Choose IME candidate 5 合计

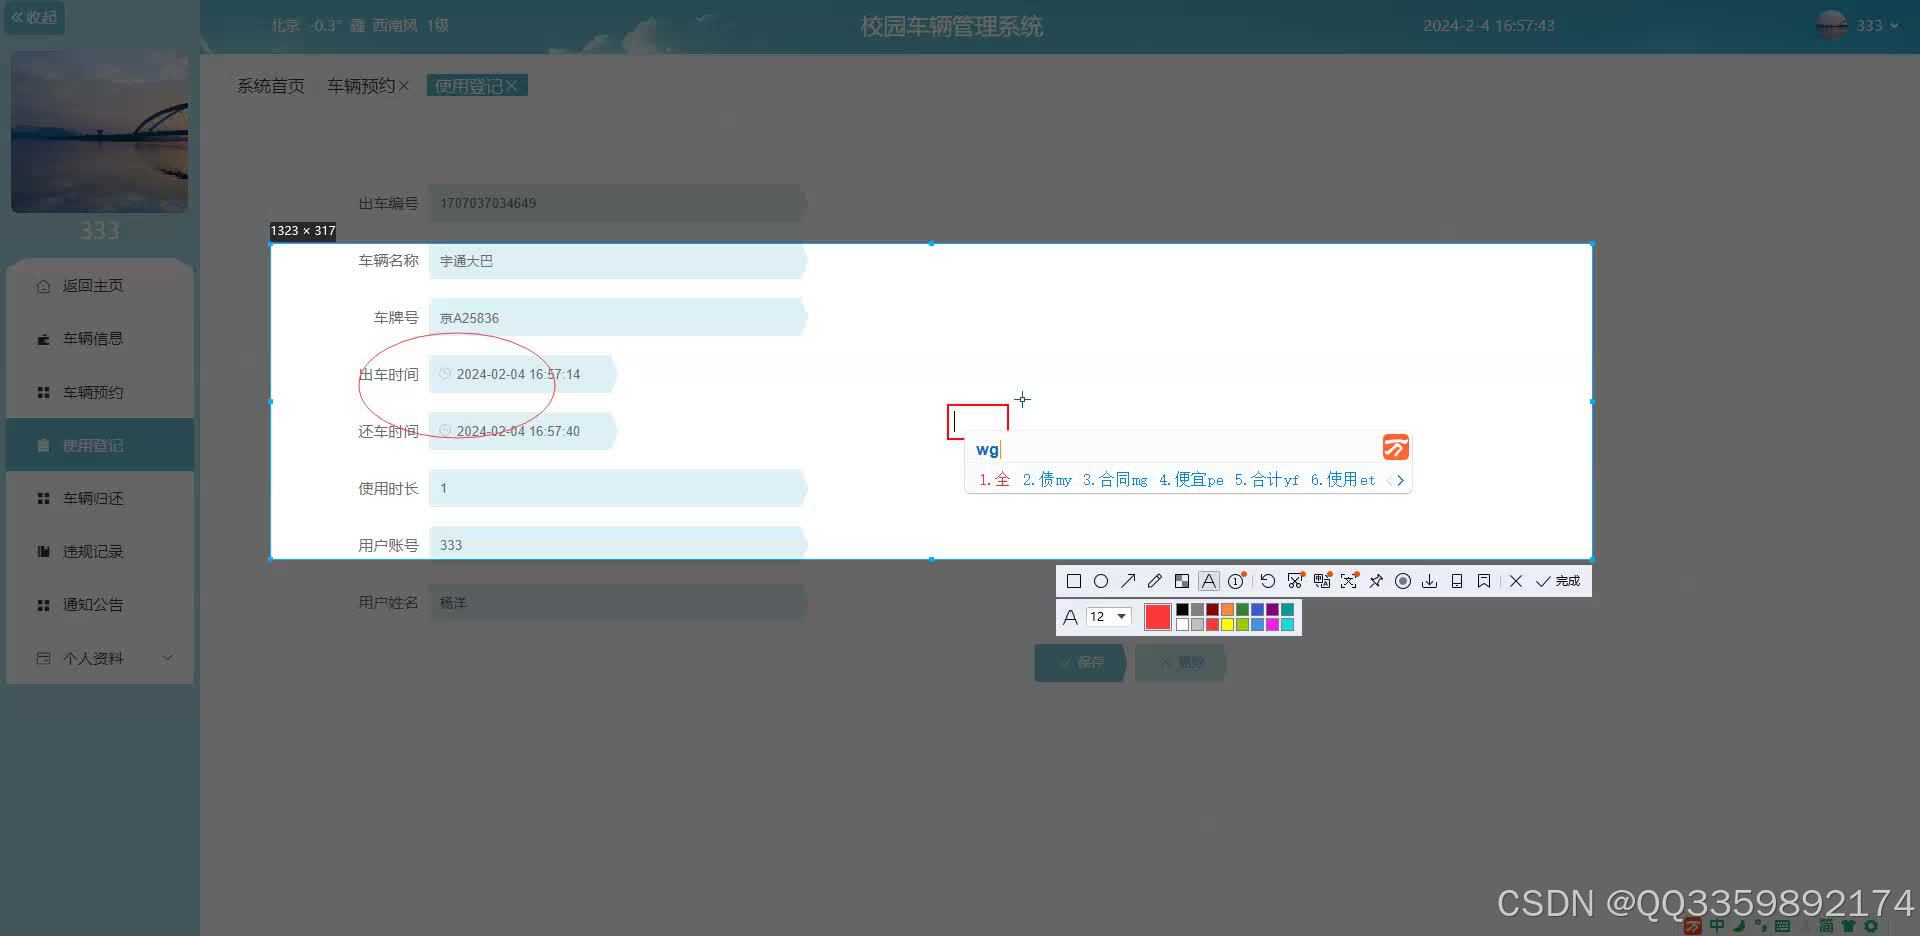coord(1266,480)
